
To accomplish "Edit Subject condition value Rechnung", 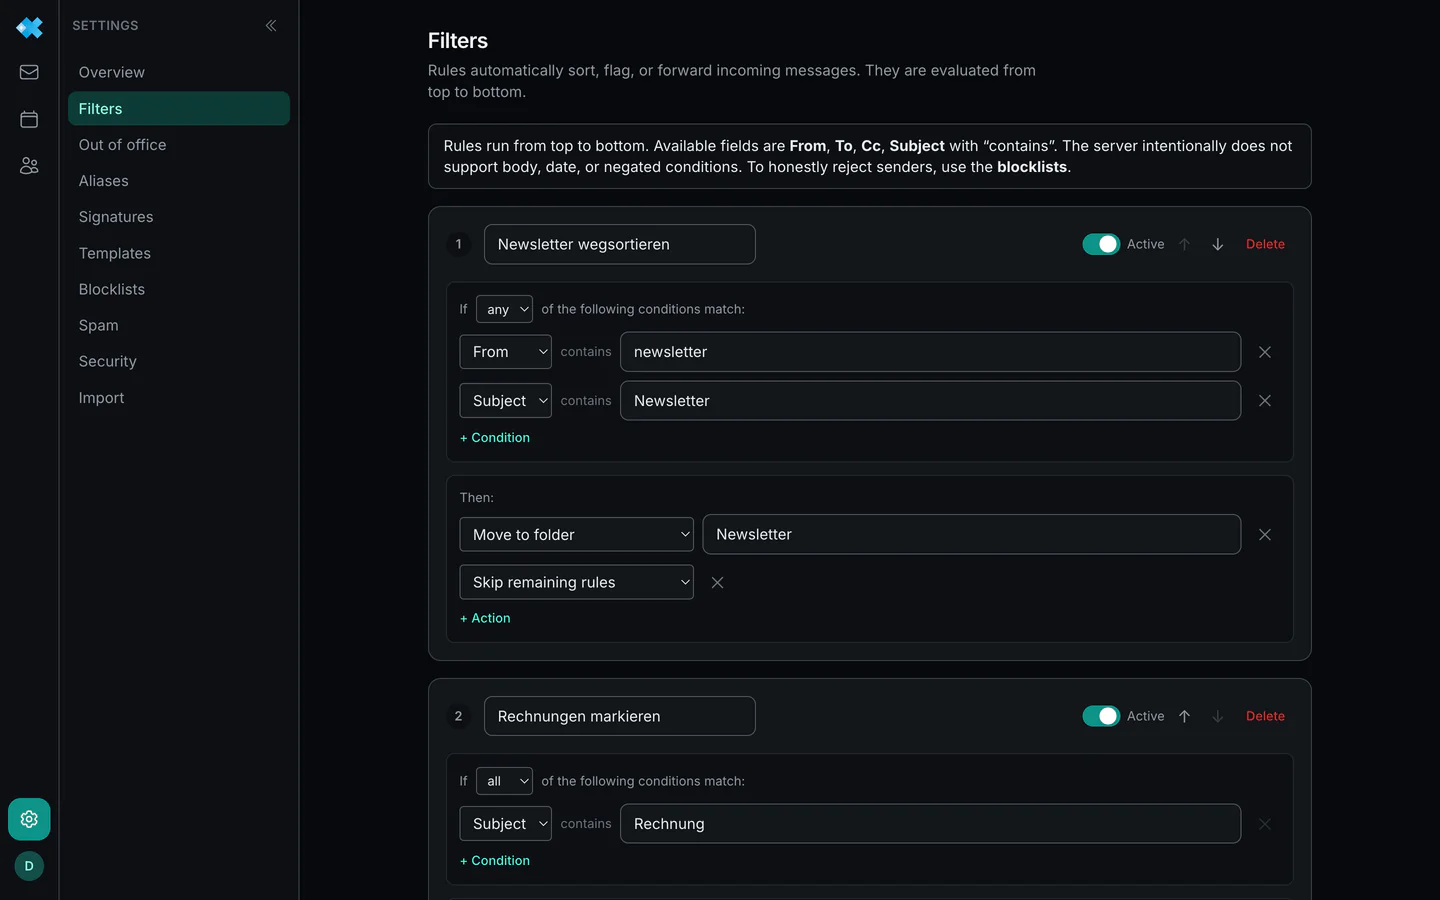I will pos(930,824).
